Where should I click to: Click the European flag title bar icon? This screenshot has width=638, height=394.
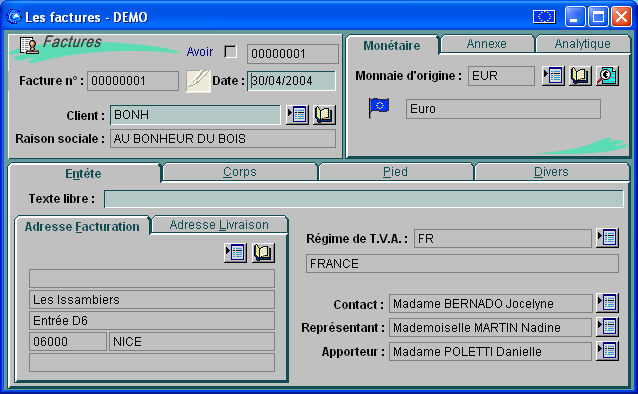(x=544, y=17)
